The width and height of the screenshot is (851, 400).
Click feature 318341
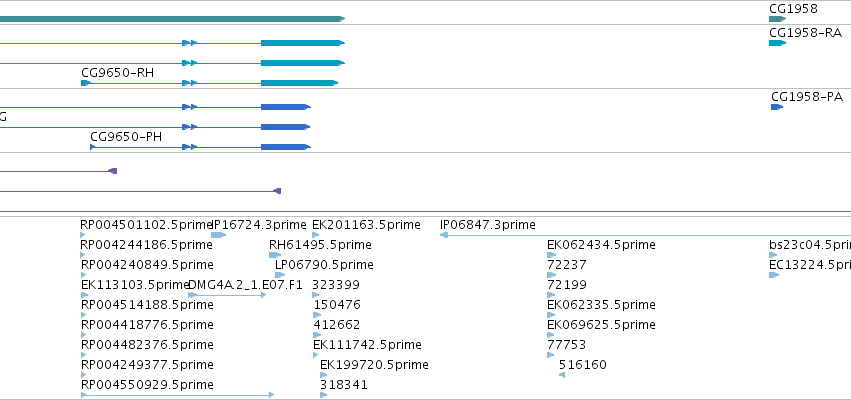[x=344, y=385]
